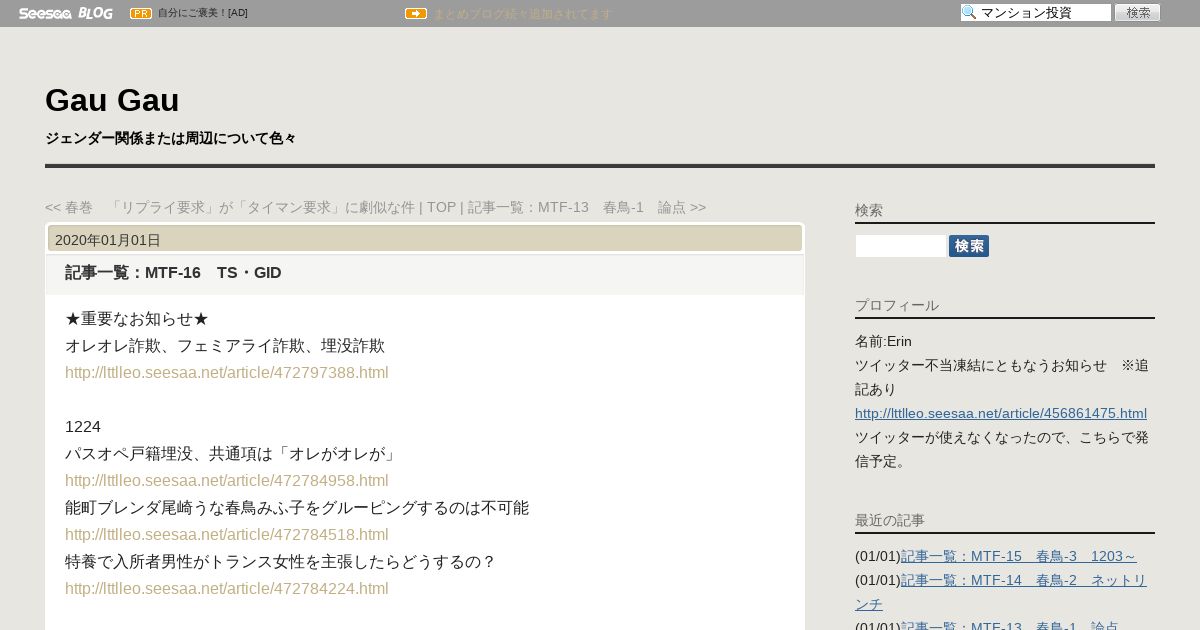Click text パスオペ戸籍埋没、共通項は「オレがオレが」

233,454
